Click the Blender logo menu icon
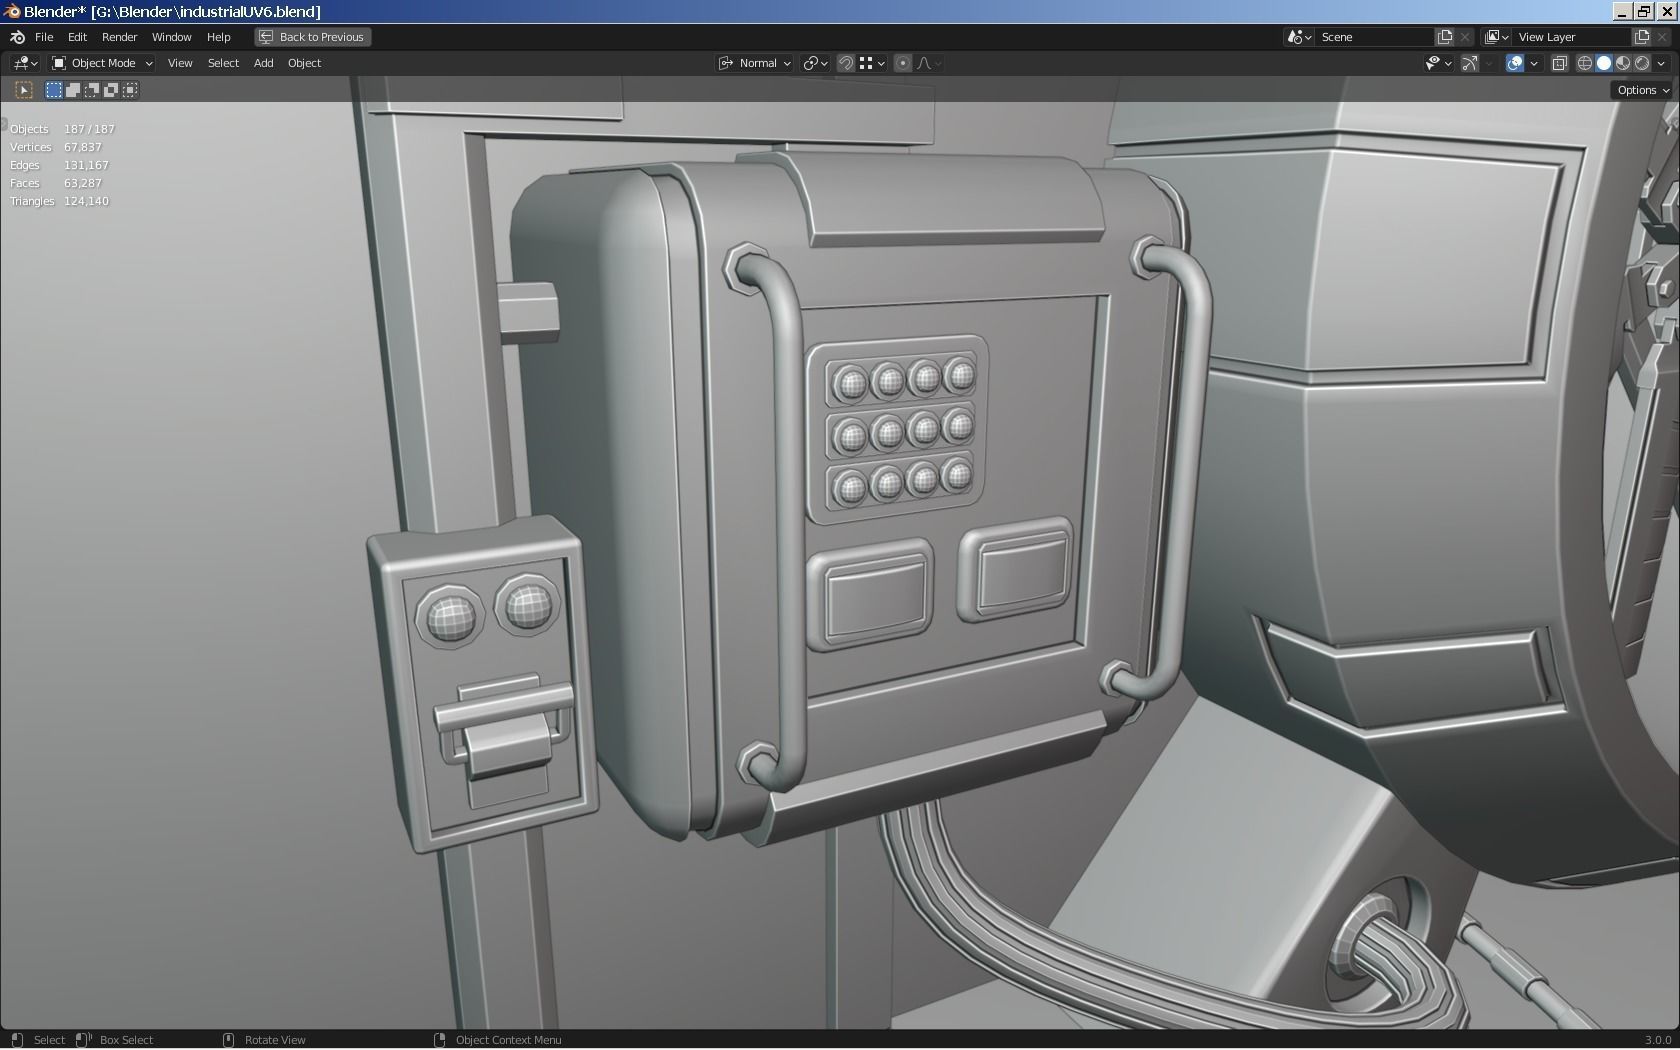 click(x=17, y=37)
